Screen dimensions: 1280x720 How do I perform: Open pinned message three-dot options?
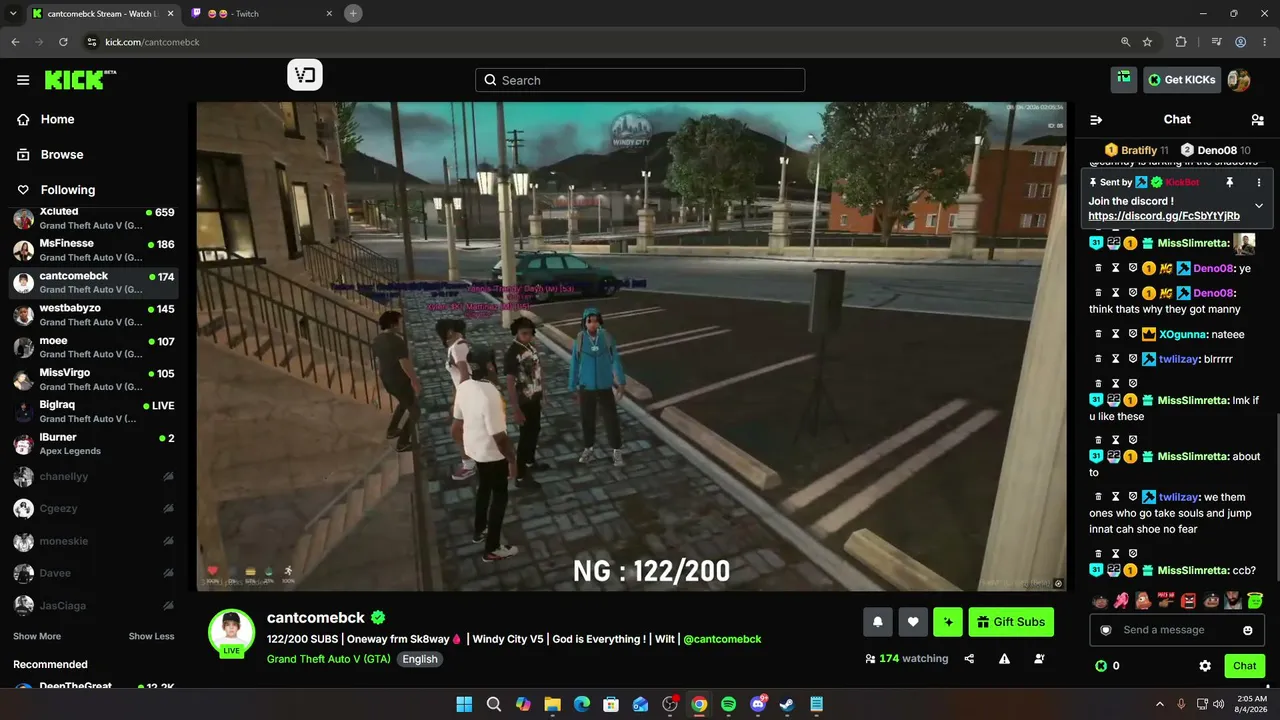pyautogui.click(x=1259, y=183)
